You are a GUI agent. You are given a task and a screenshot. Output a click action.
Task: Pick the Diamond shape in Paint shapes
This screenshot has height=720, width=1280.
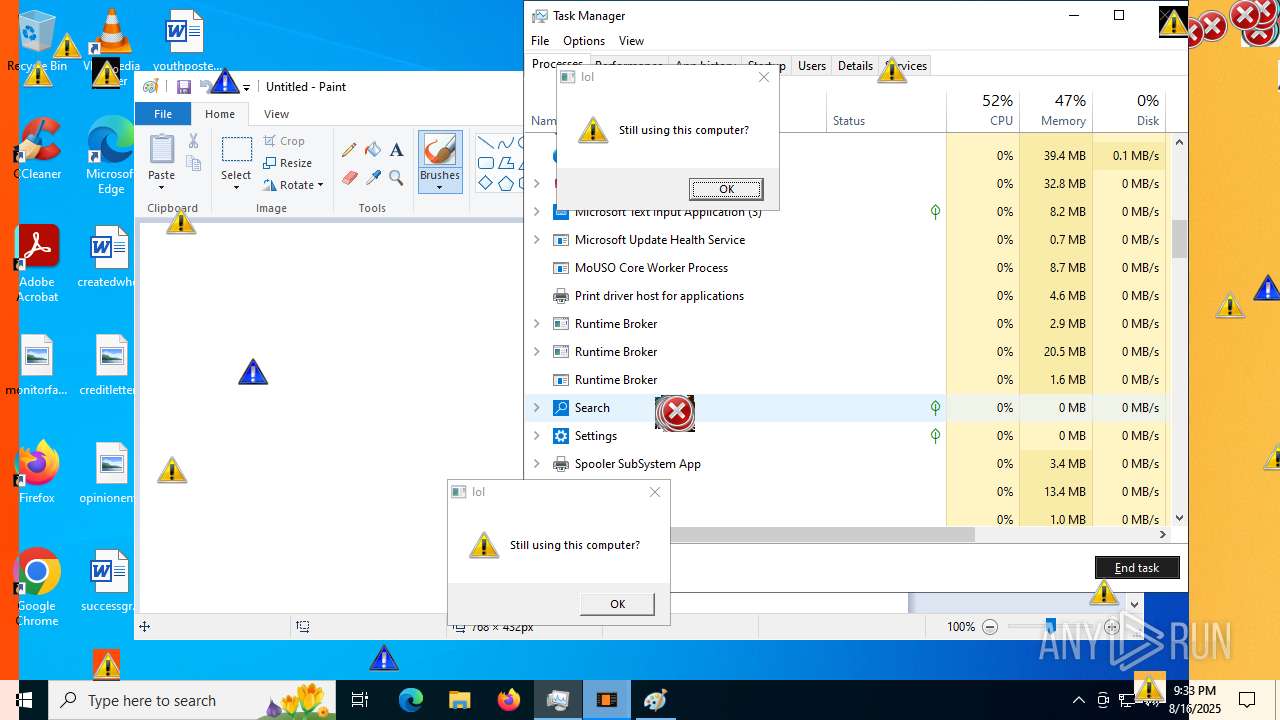pyautogui.click(x=485, y=183)
